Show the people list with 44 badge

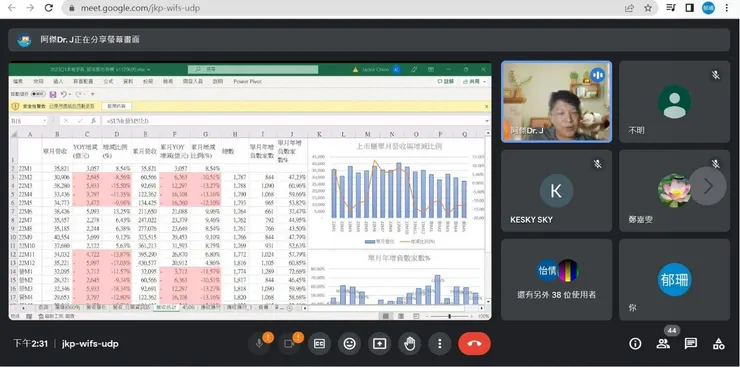click(x=663, y=344)
